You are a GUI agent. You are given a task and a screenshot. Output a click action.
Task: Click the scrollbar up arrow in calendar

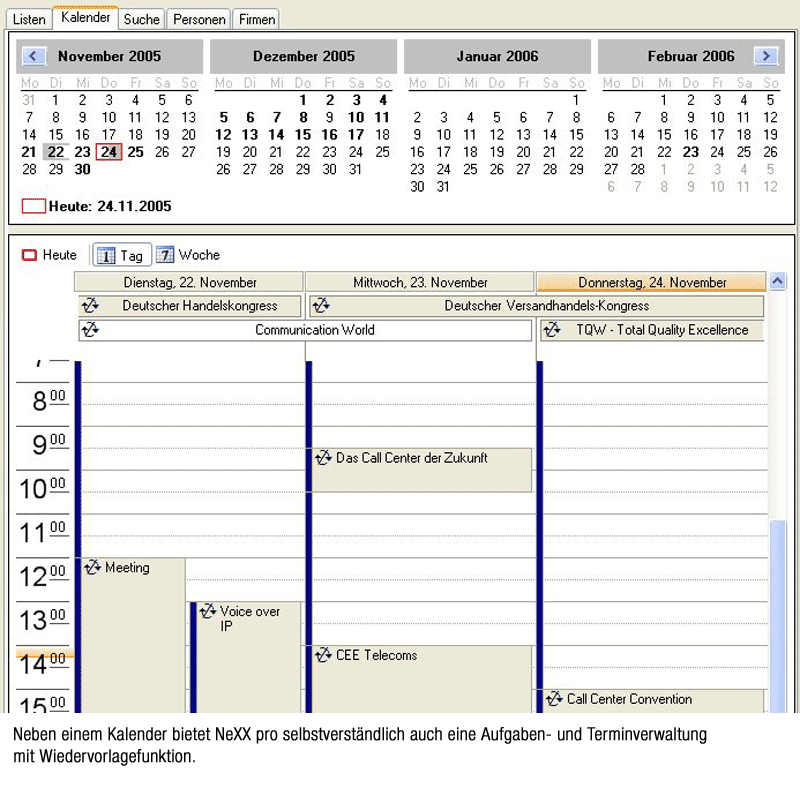click(x=779, y=281)
